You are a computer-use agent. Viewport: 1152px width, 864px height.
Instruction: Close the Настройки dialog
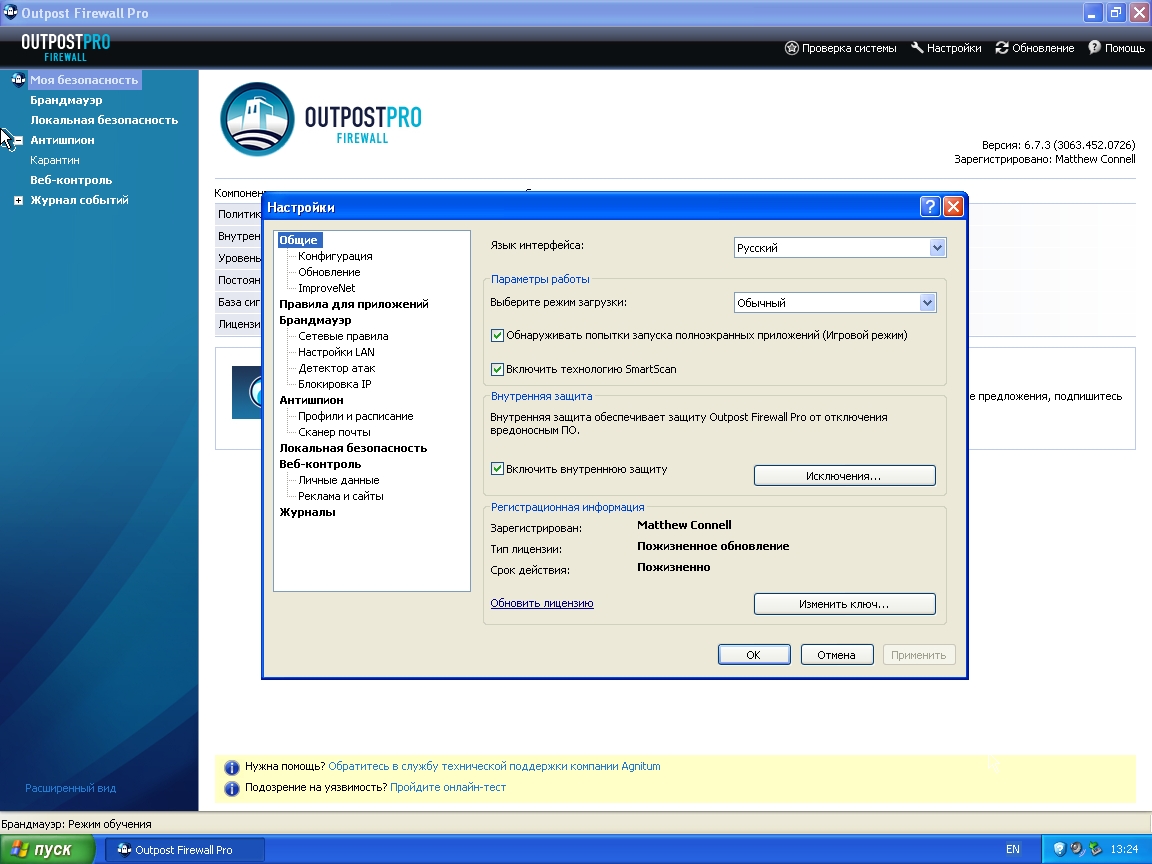(953, 206)
